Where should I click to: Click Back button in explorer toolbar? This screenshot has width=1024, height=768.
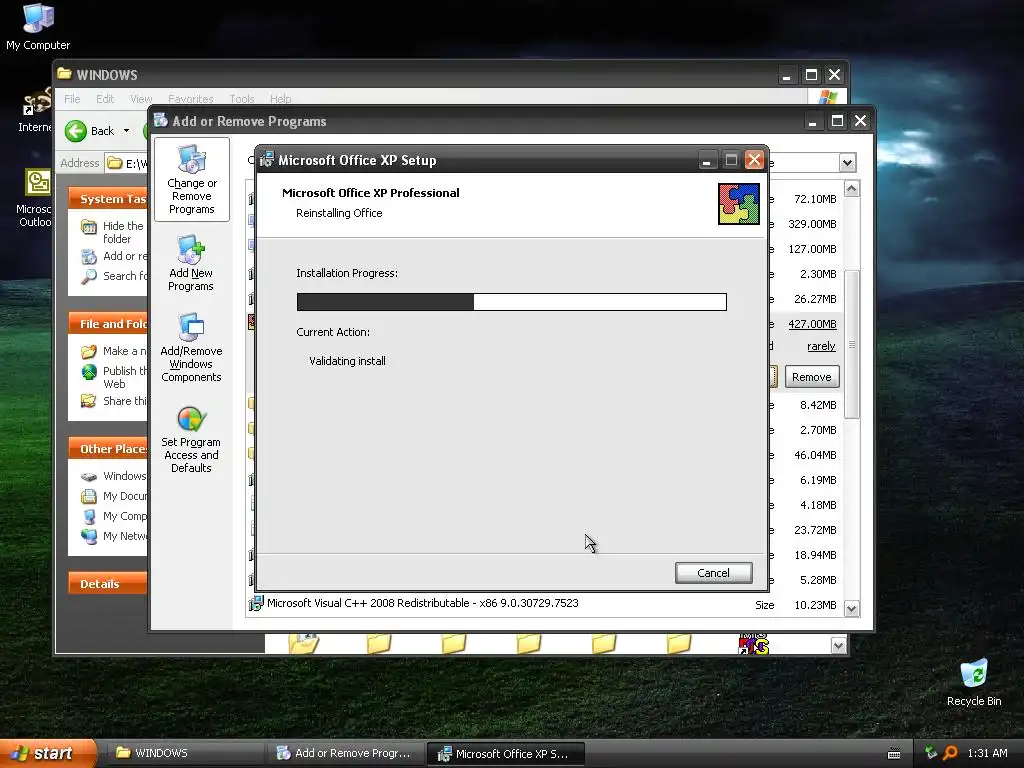90,131
